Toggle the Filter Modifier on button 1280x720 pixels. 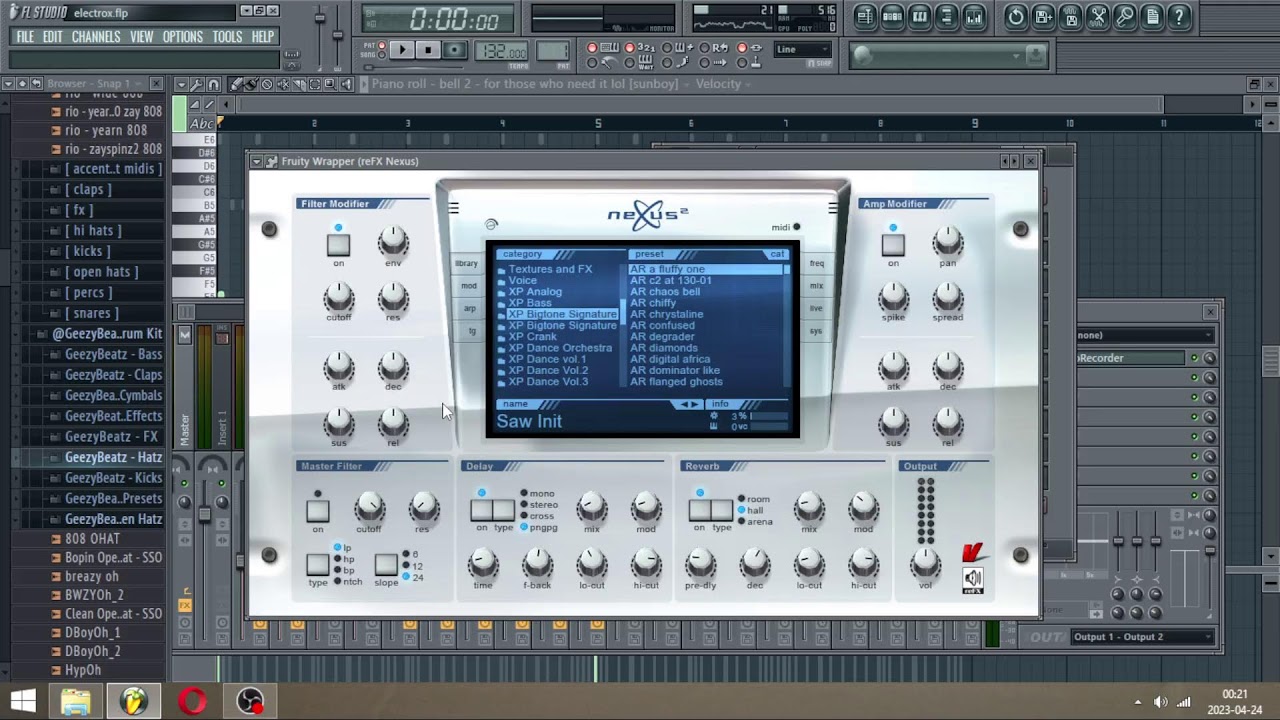click(x=338, y=245)
